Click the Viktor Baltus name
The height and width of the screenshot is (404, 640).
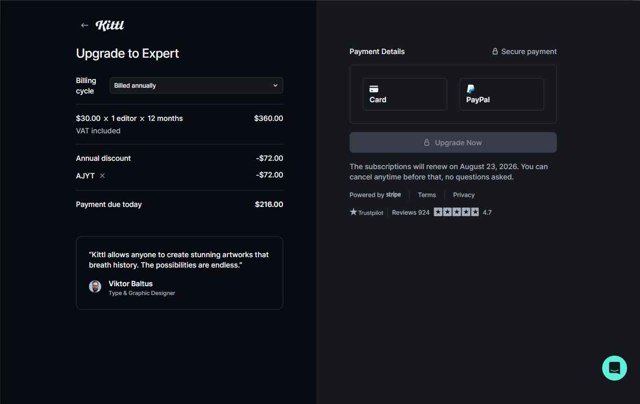click(131, 284)
